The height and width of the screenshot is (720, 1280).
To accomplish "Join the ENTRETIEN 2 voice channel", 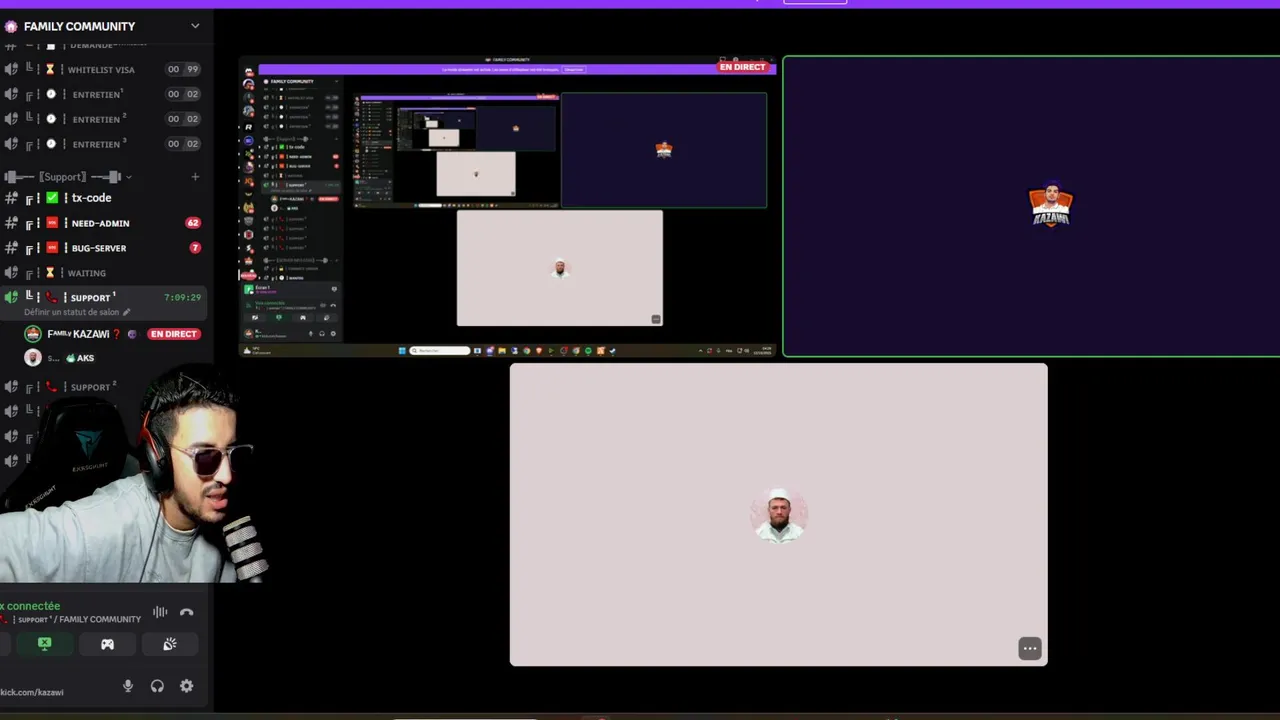I will 104,119.
